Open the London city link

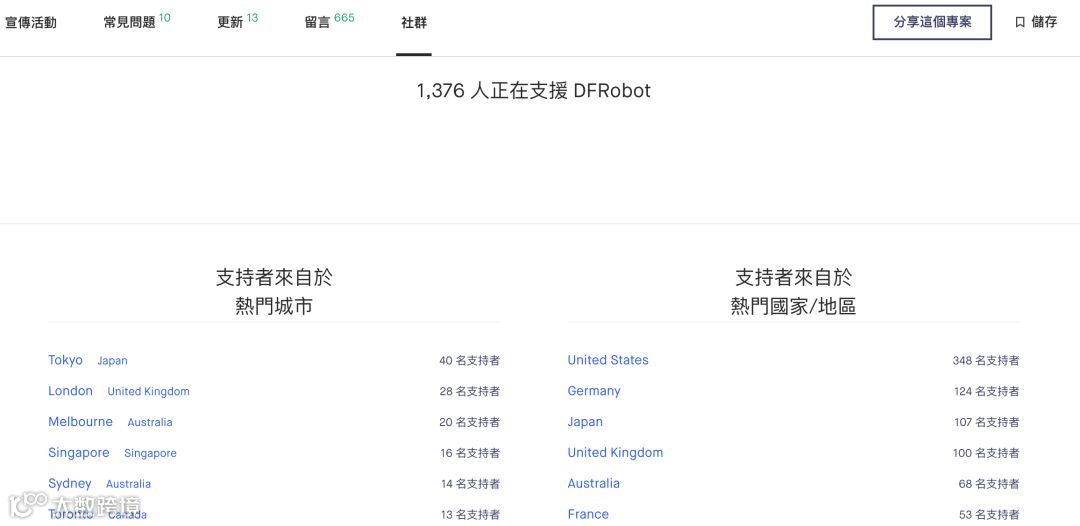tap(70, 391)
